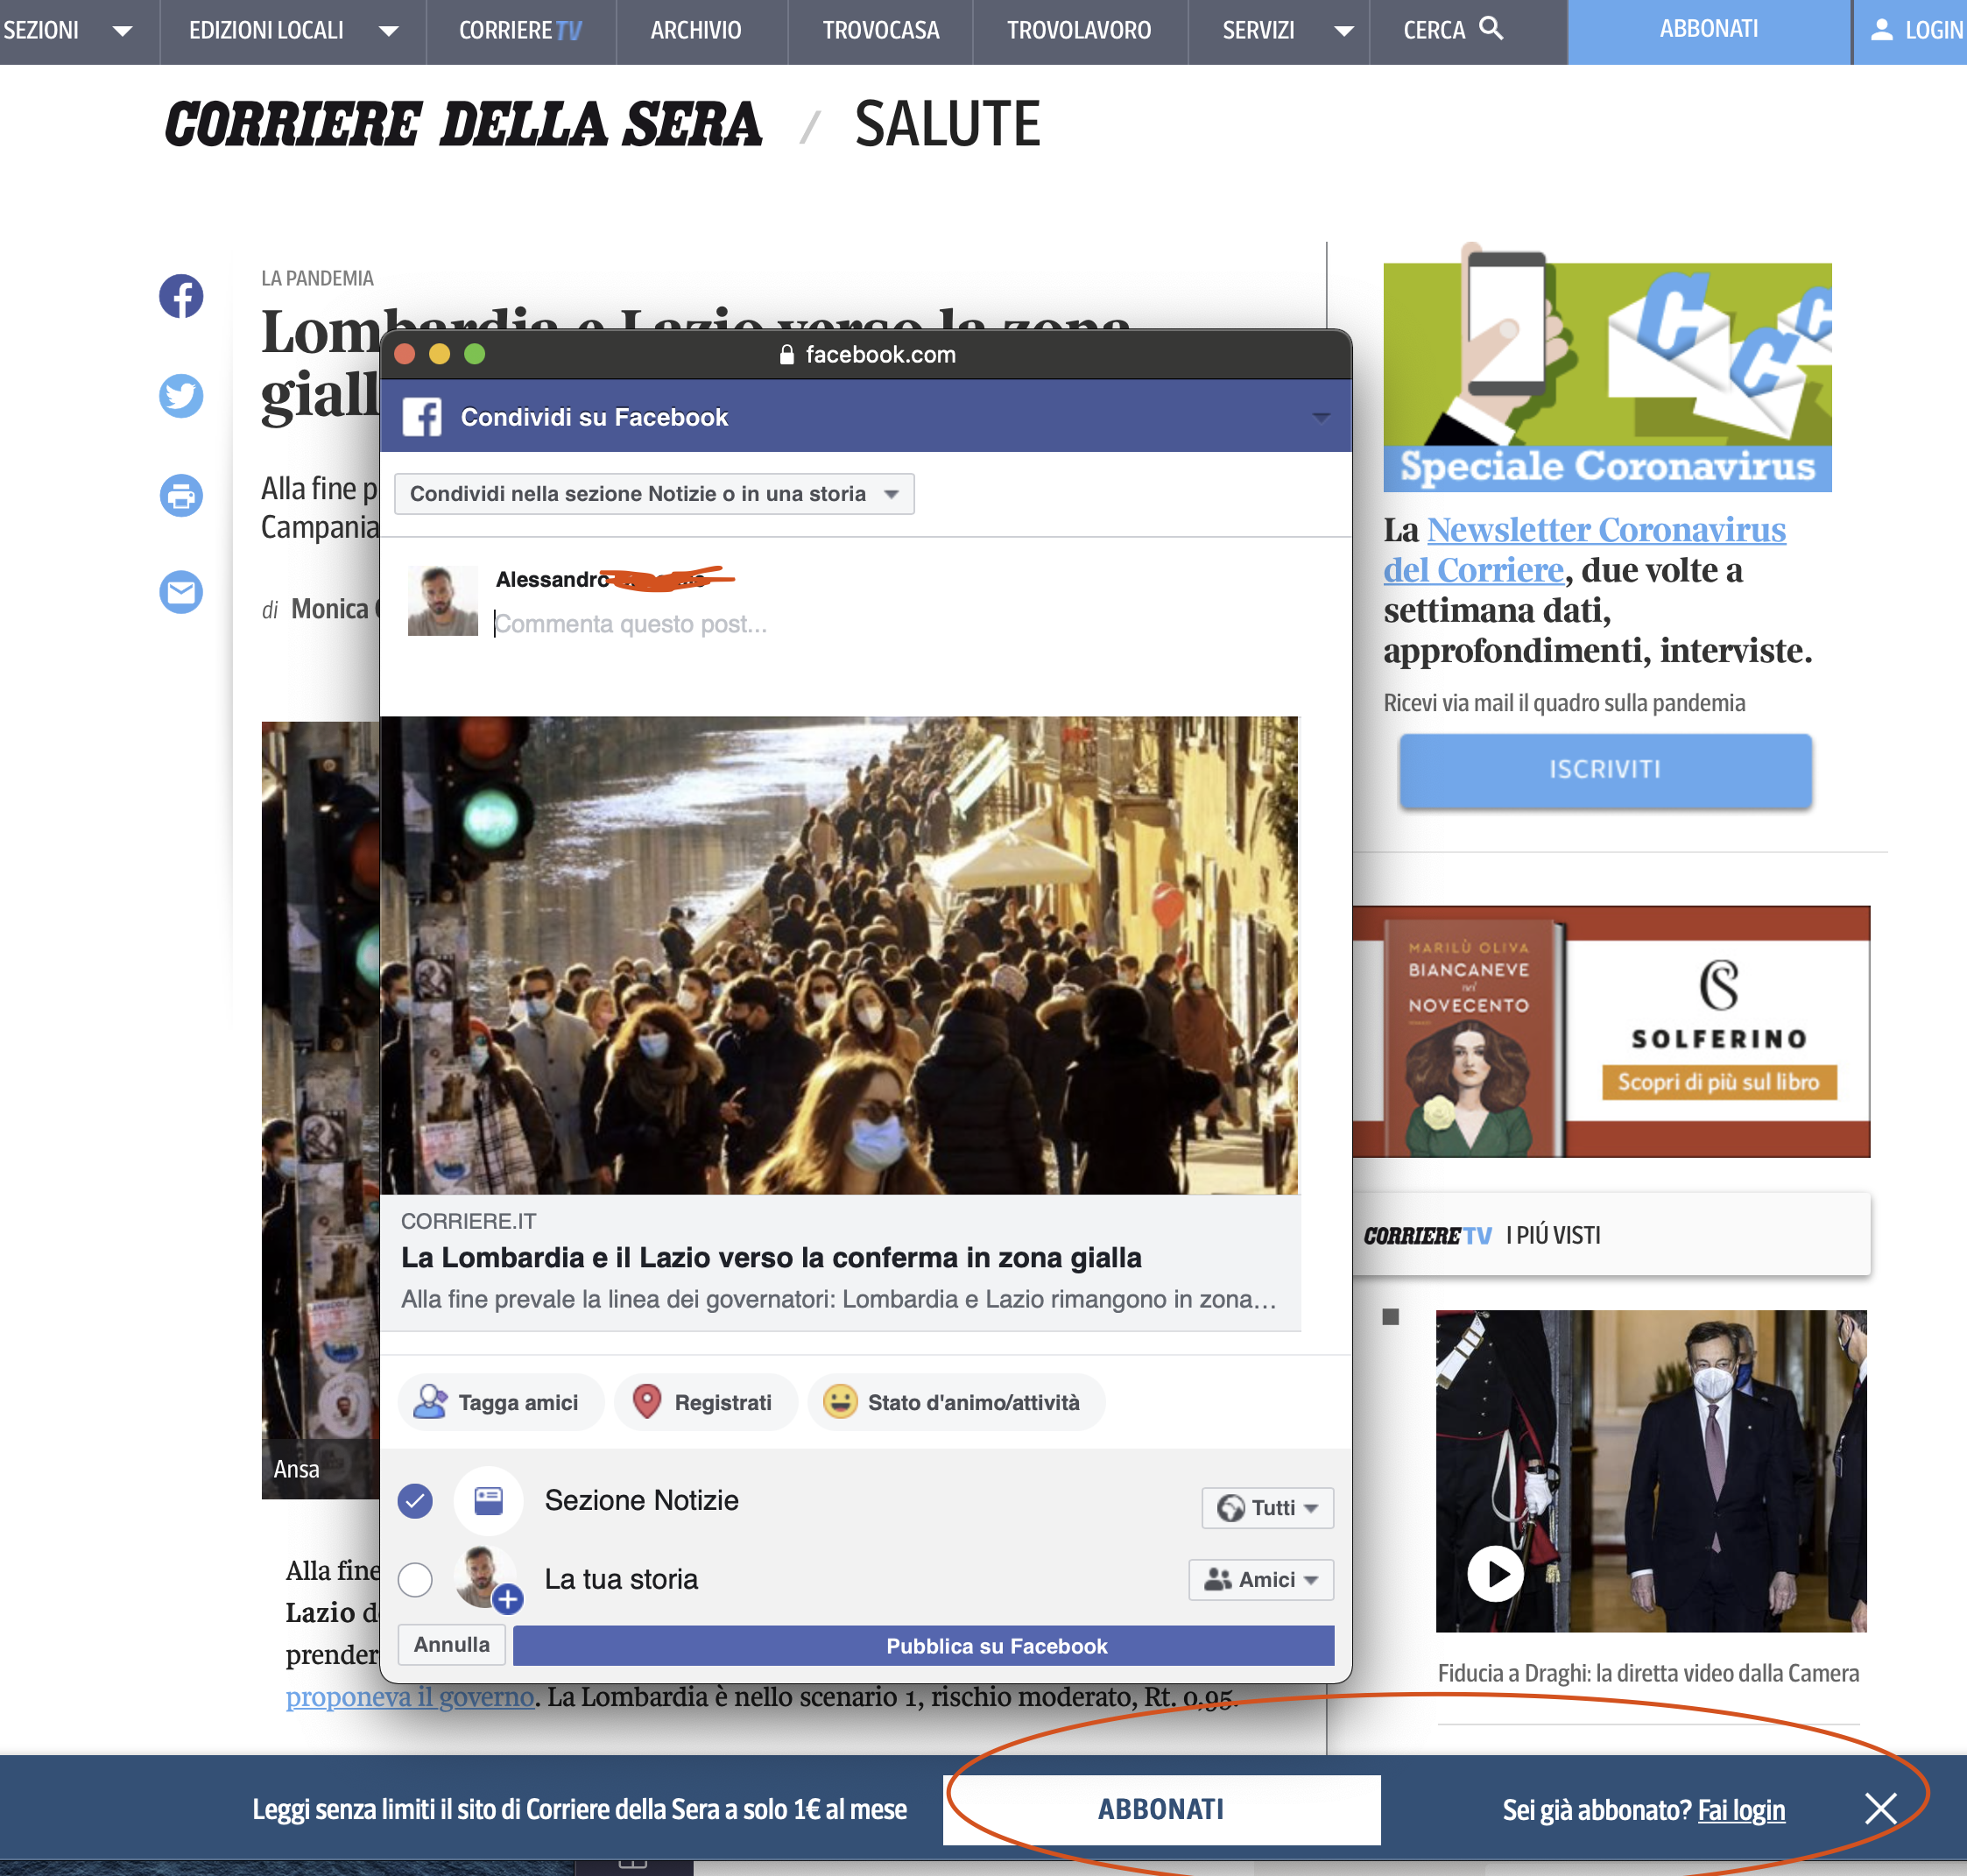Click the Sezione Notizie news feed icon
Screen dimensions: 1967x1876
pos(488,1500)
